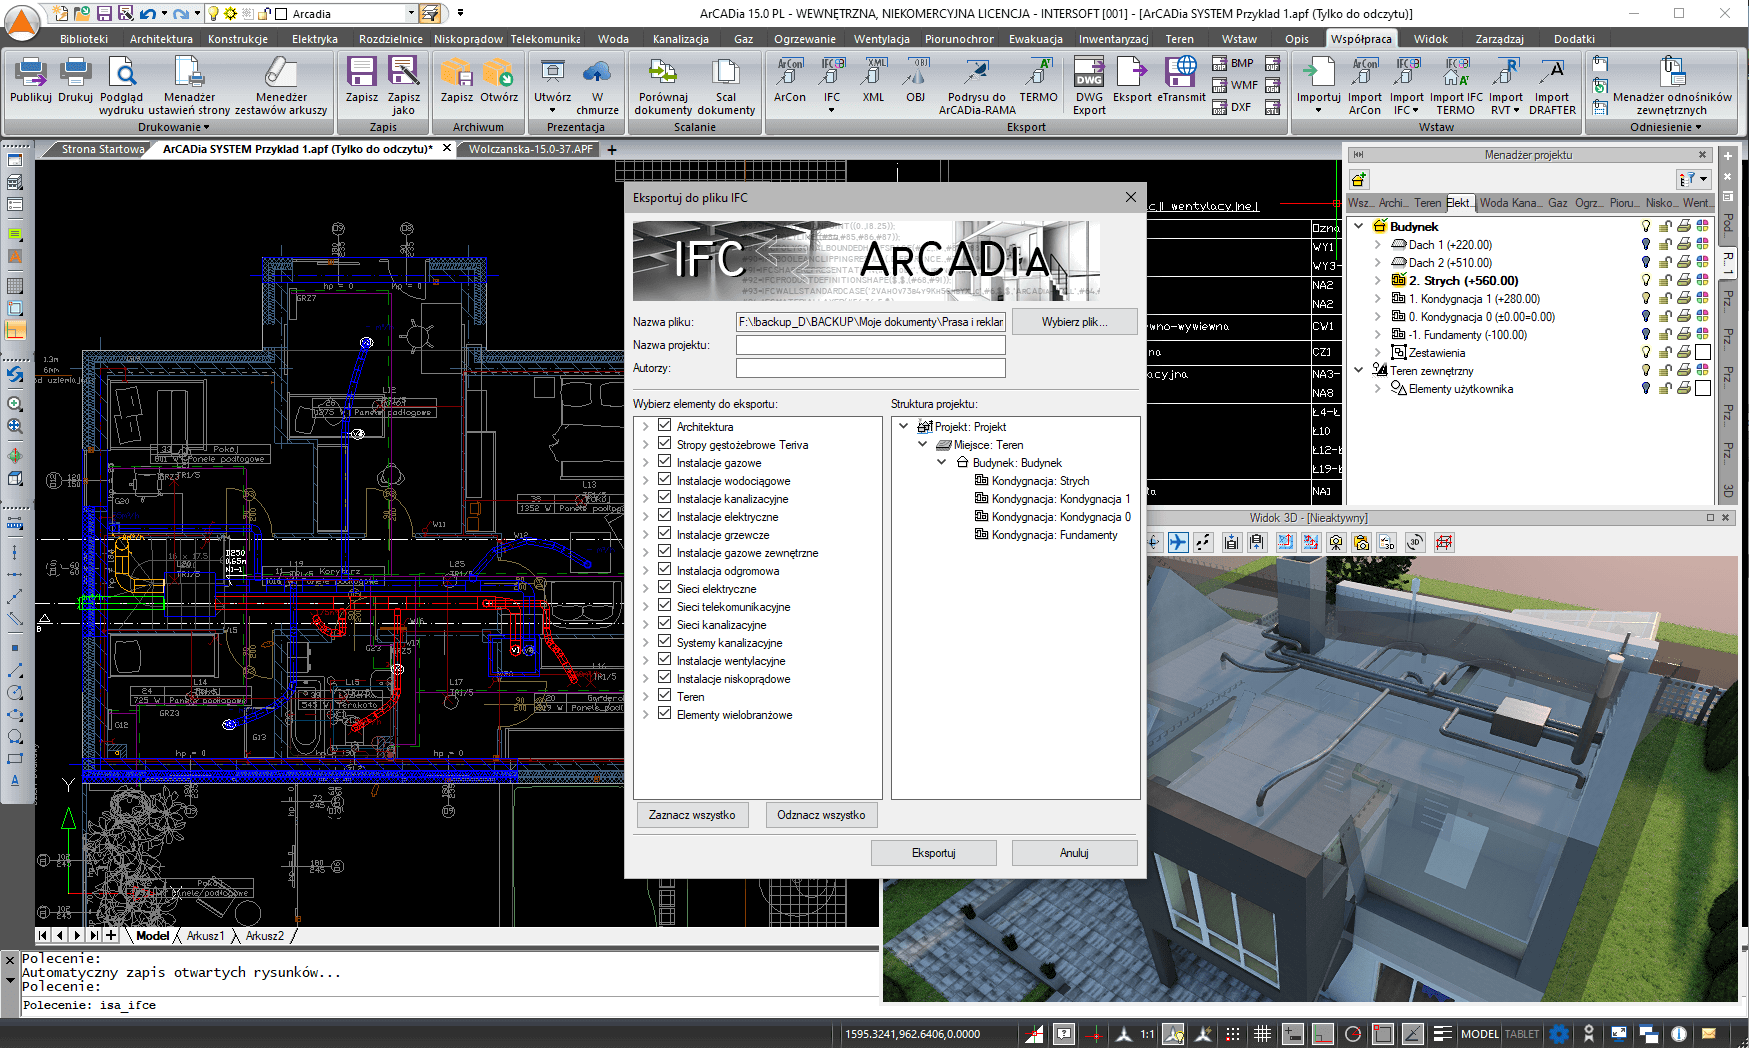
Task: Click the OBJ export icon
Action: 916,79
